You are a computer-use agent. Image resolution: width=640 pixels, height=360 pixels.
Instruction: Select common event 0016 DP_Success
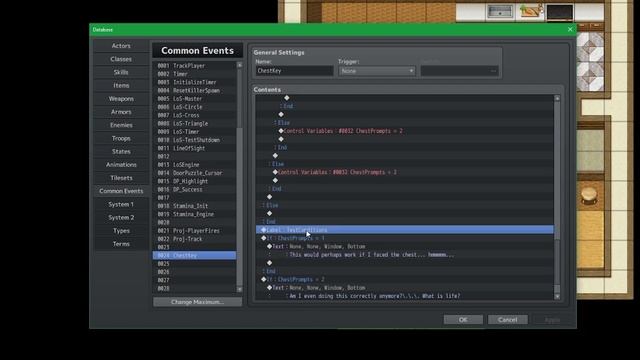[194, 189]
